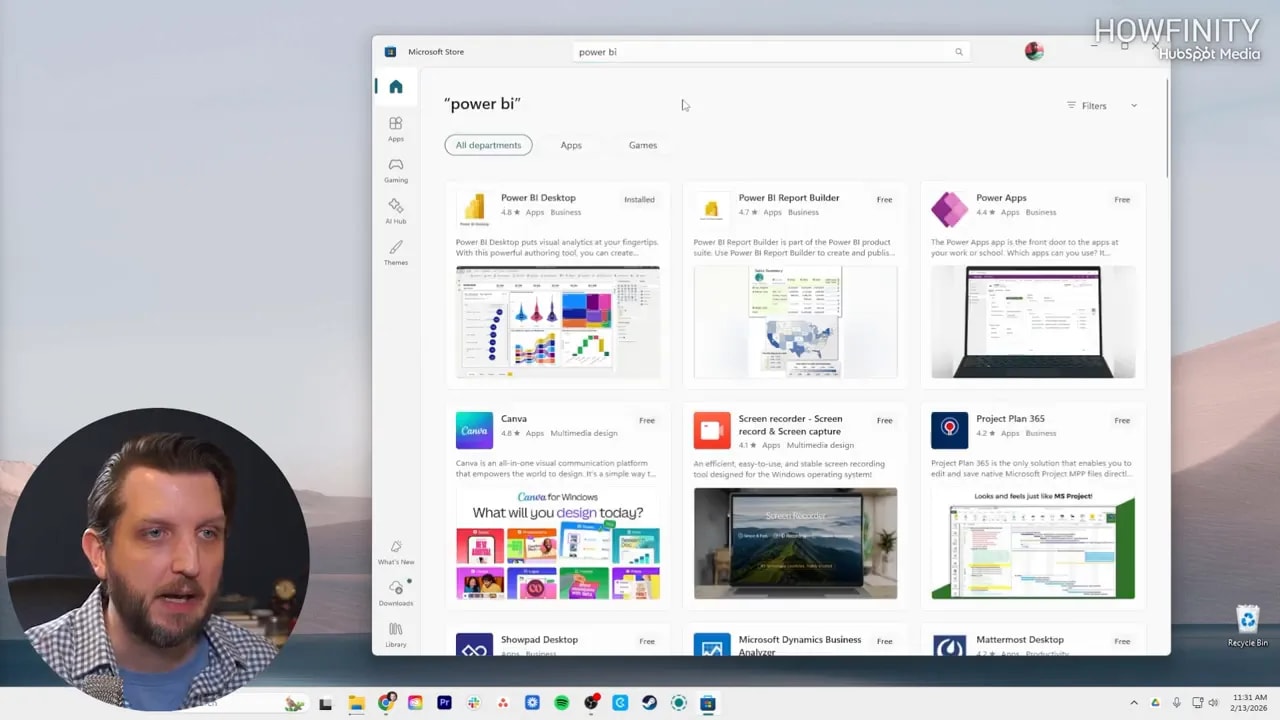Click the search magnifier icon

(x=959, y=52)
